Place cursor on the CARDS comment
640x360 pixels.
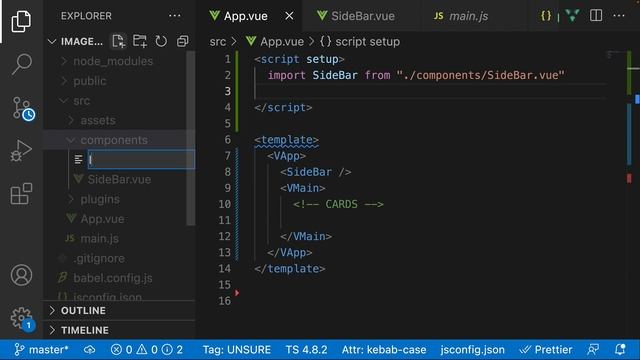click(338, 204)
